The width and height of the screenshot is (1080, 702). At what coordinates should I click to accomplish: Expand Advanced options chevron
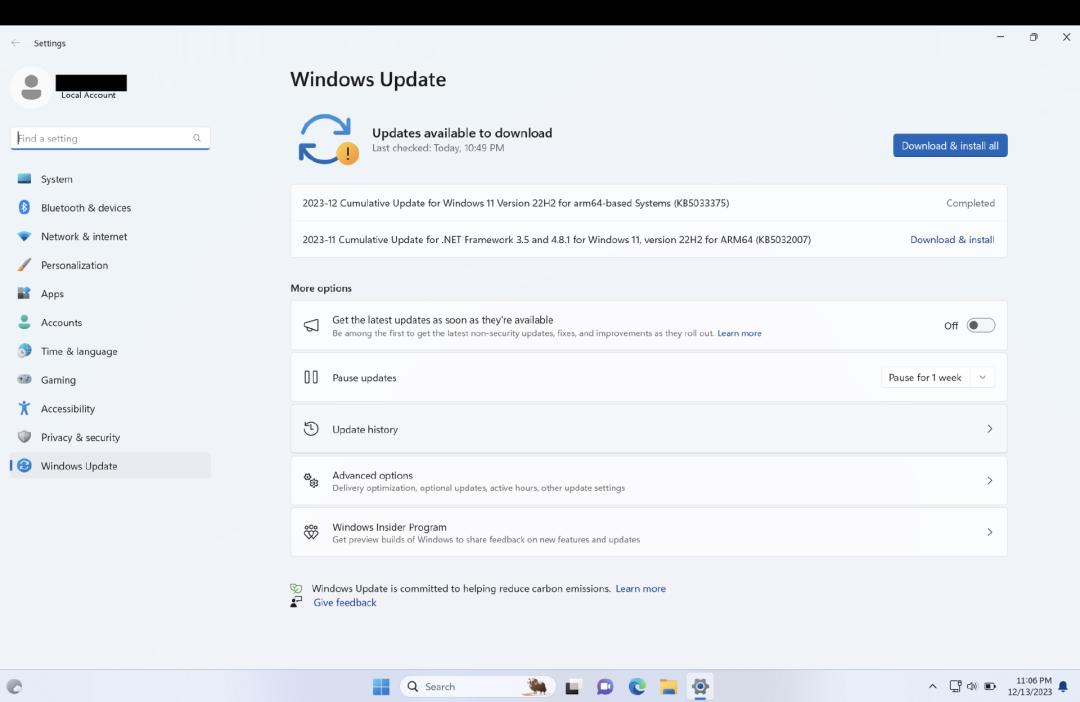tap(990, 480)
